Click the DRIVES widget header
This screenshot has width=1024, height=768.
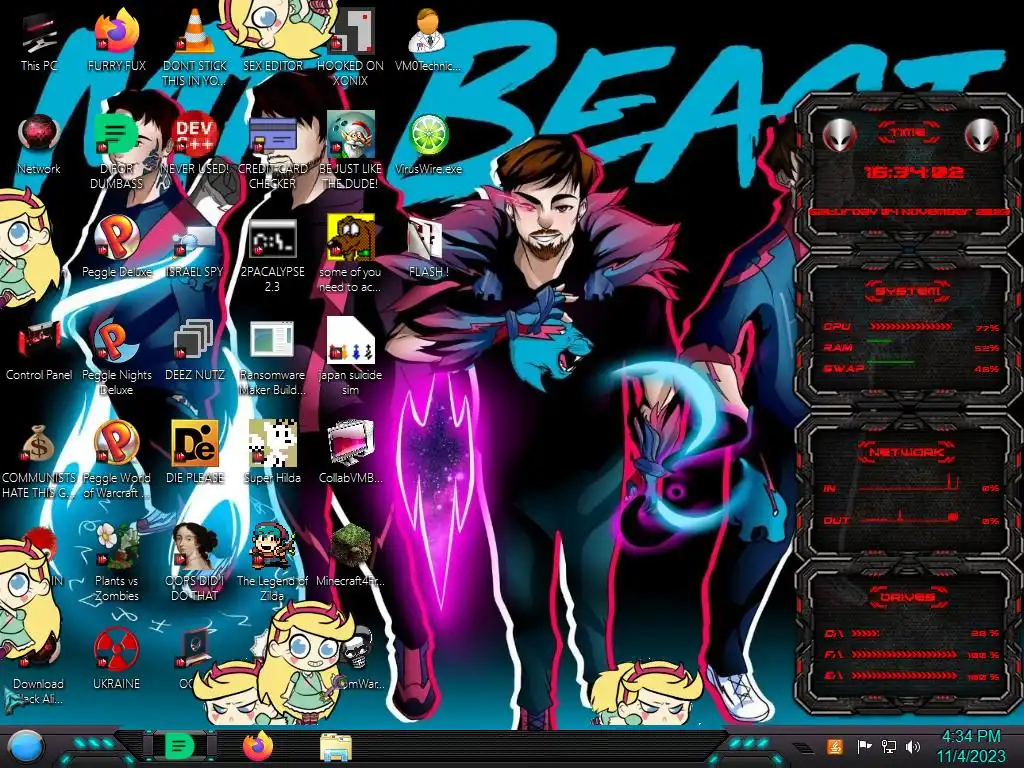(x=907, y=597)
